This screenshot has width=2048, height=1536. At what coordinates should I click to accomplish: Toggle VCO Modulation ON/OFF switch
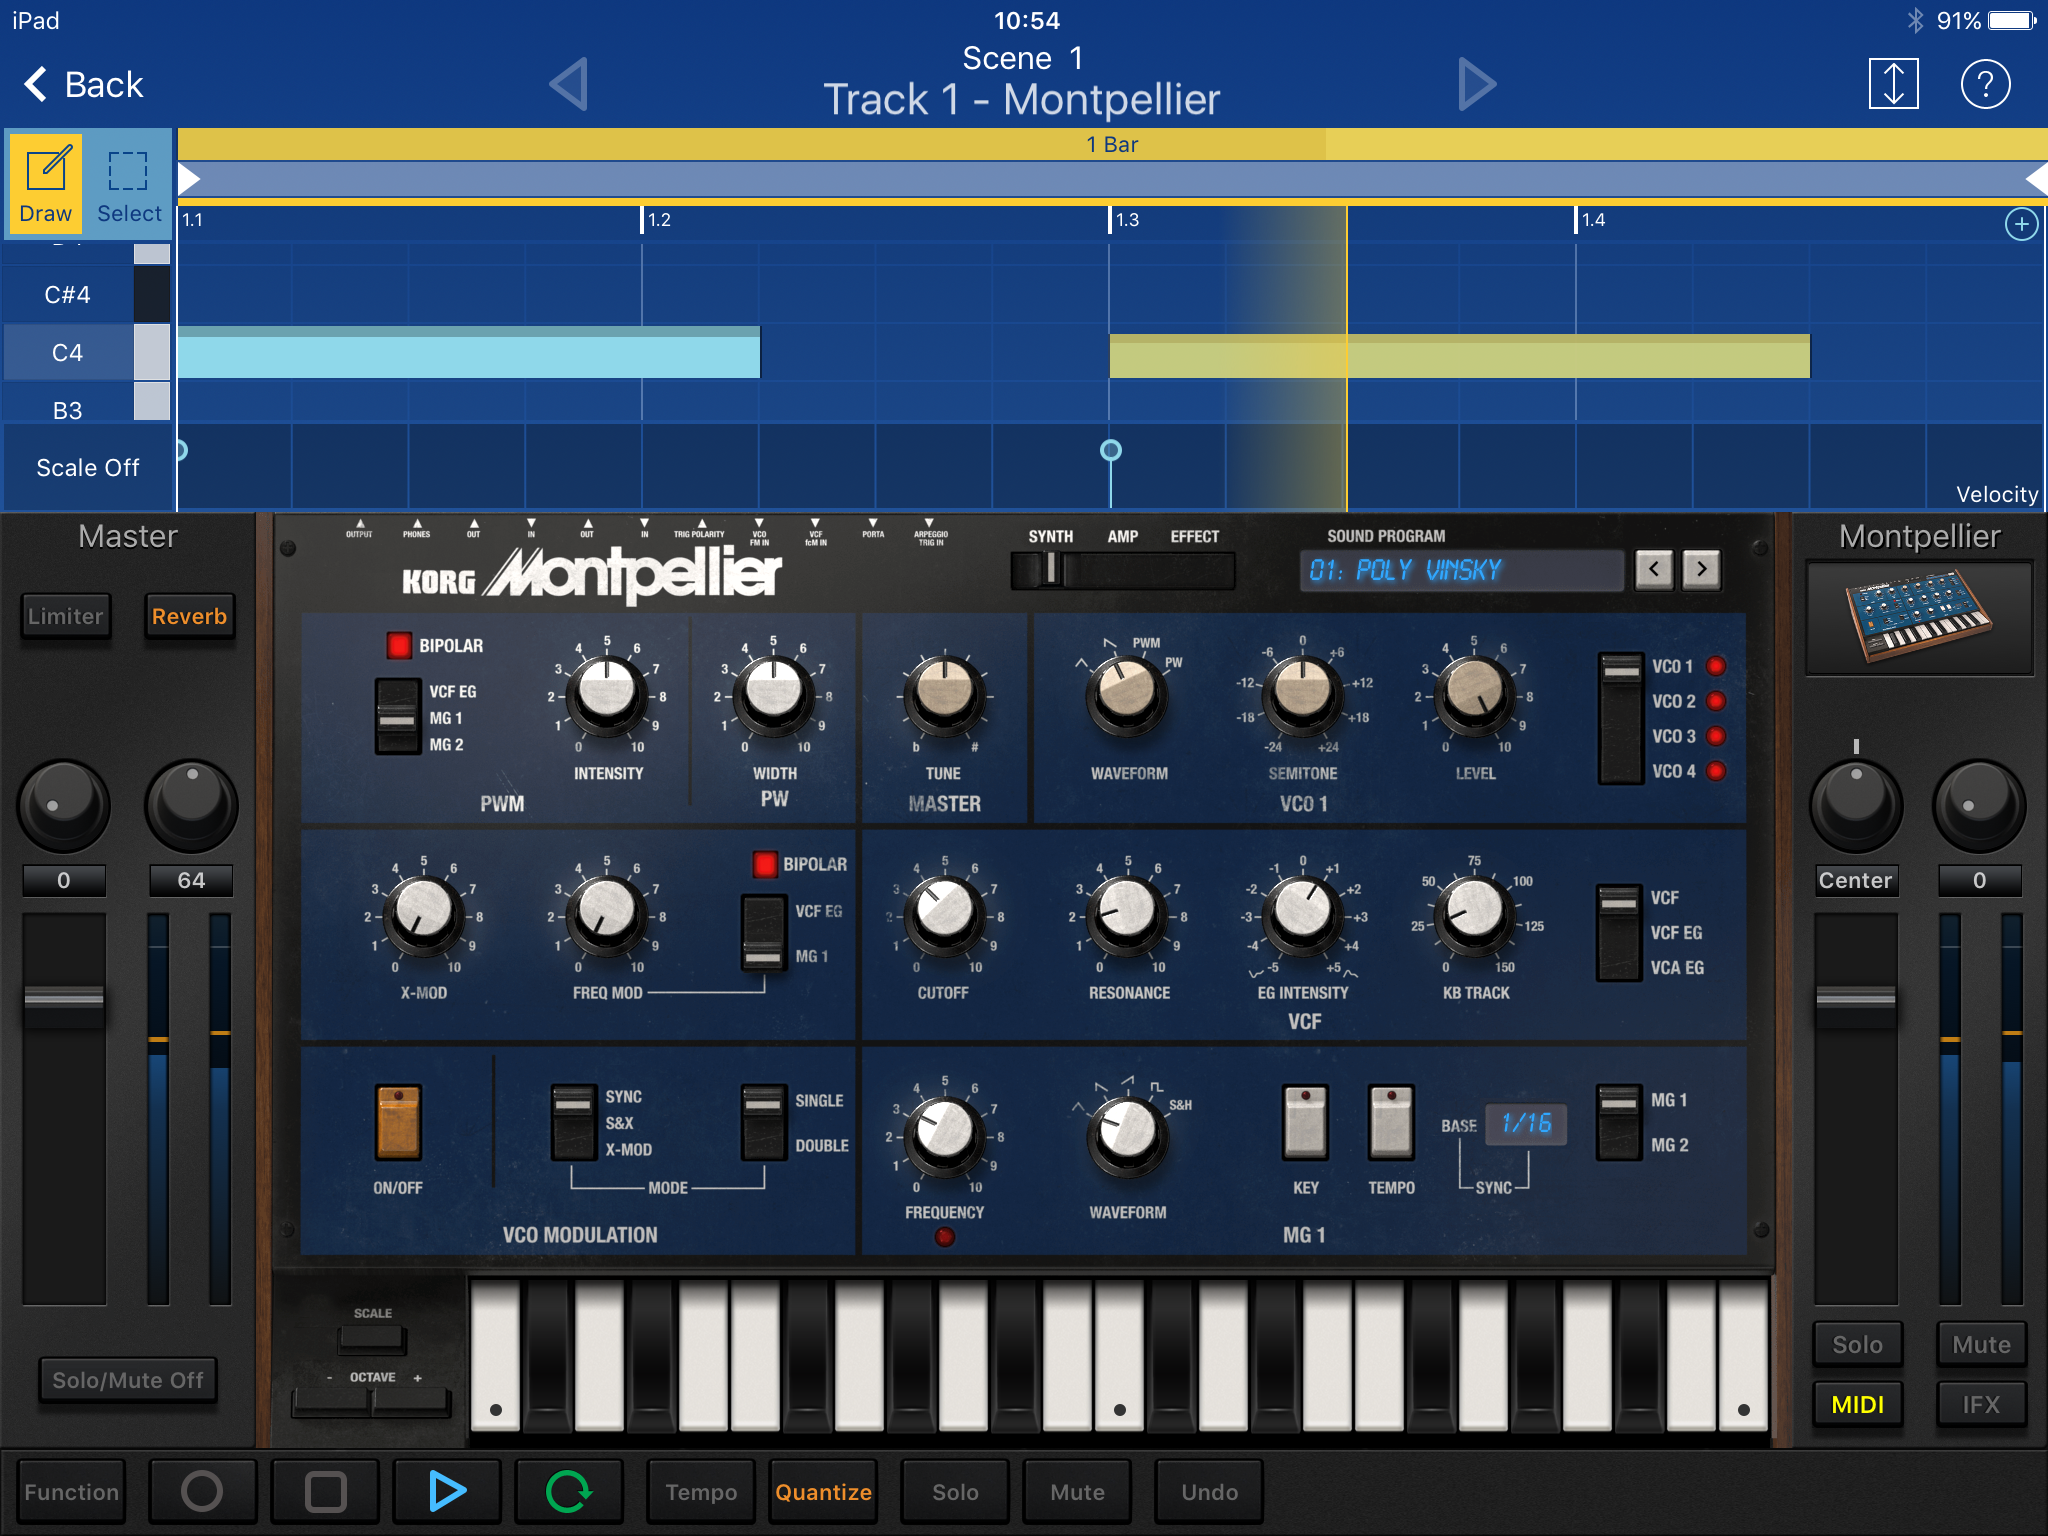398,1122
